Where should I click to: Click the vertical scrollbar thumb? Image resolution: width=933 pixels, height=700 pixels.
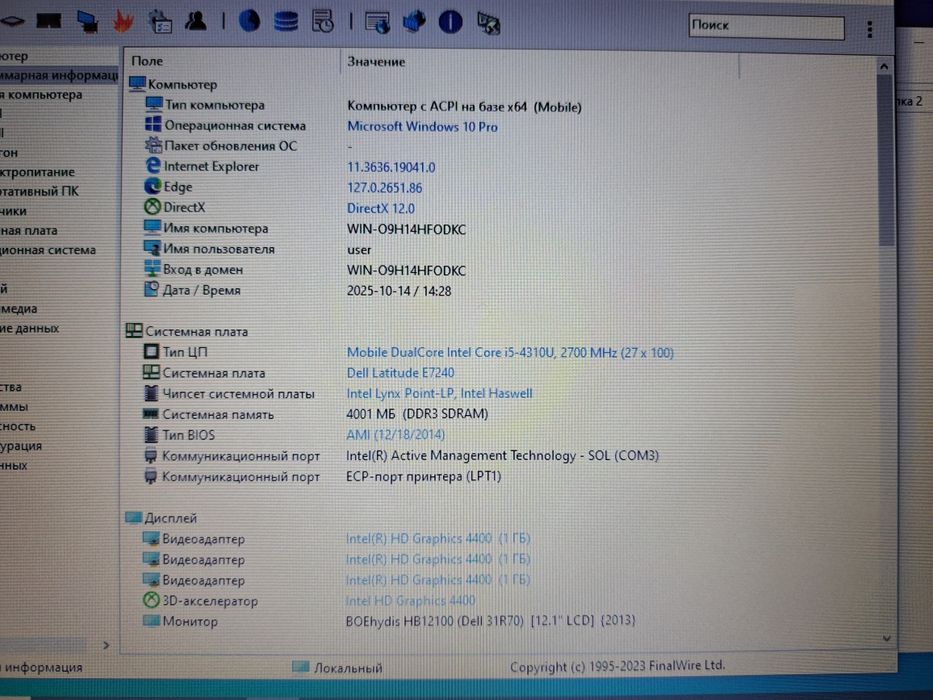click(x=887, y=161)
